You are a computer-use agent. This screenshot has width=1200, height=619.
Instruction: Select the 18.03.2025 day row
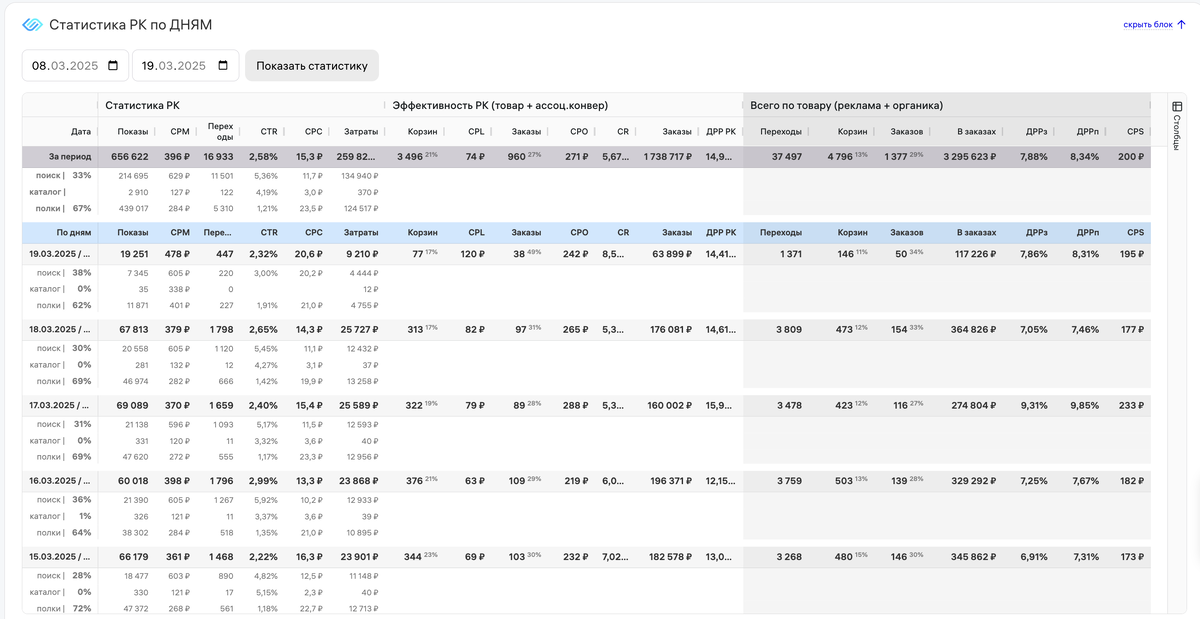pyautogui.click(x=586, y=330)
